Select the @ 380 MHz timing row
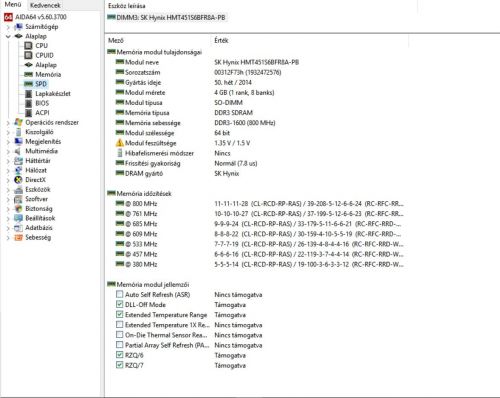 point(260,264)
